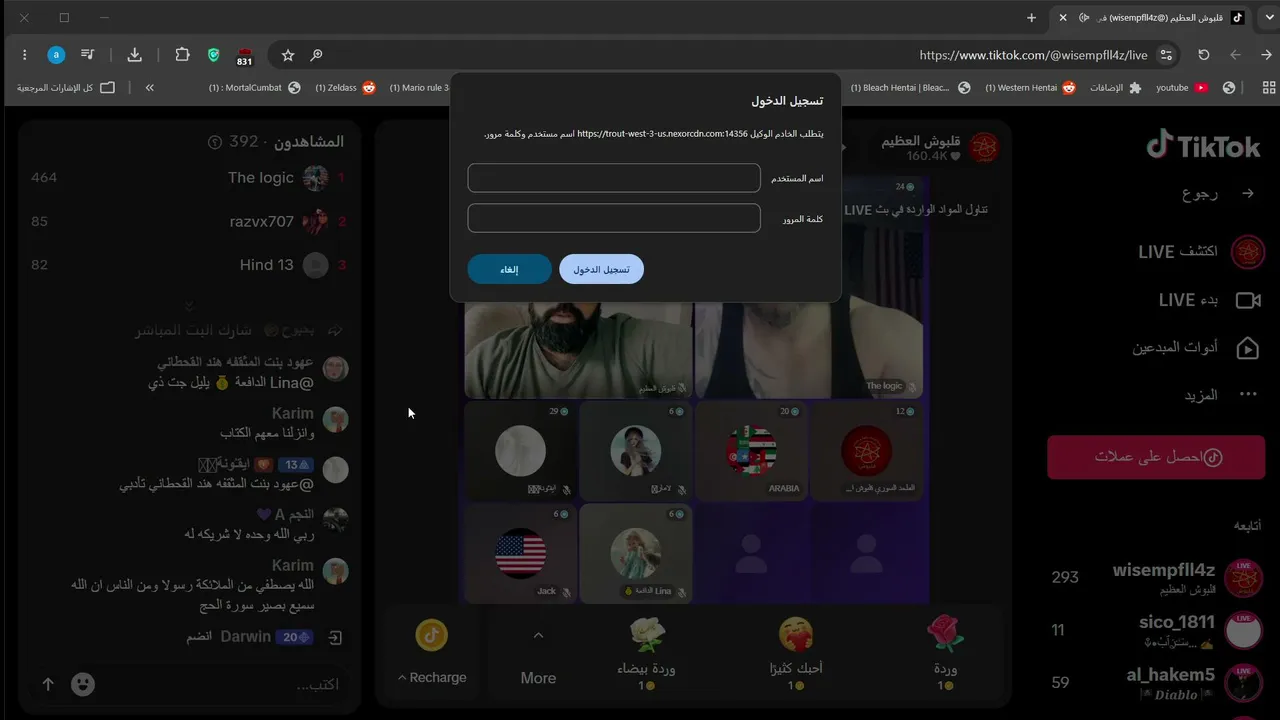This screenshot has width=1280, height=720.
Task: Open the emoji picker in chat
Action: click(83, 684)
